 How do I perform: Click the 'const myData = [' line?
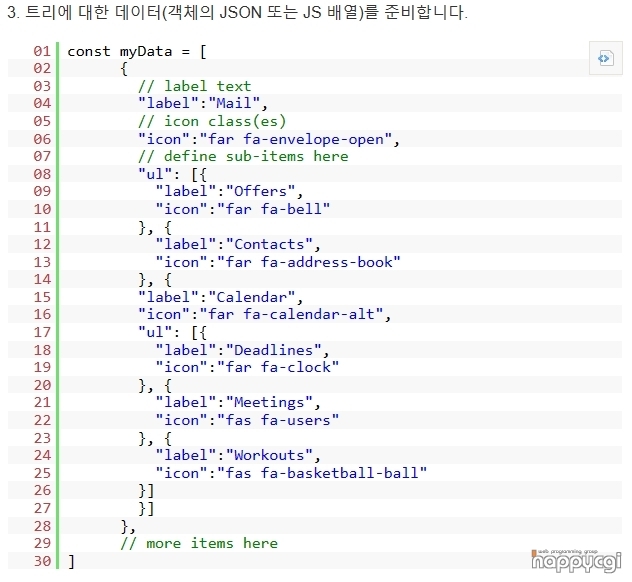tap(137, 52)
